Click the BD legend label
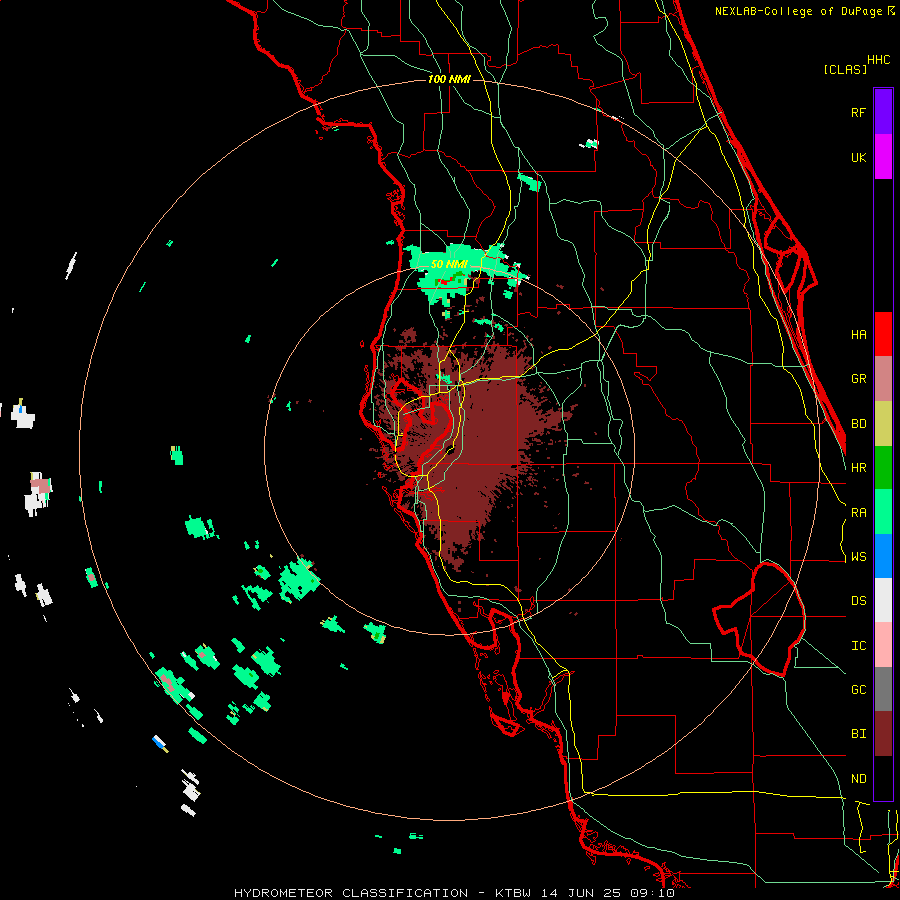The height and width of the screenshot is (900, 900). click(858, 424)
